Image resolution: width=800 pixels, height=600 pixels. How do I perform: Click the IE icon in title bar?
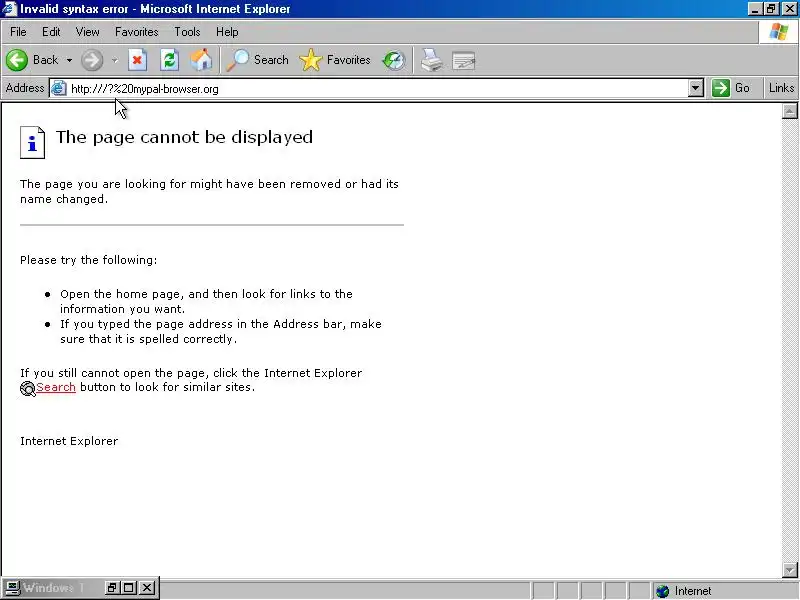[9, 9]
